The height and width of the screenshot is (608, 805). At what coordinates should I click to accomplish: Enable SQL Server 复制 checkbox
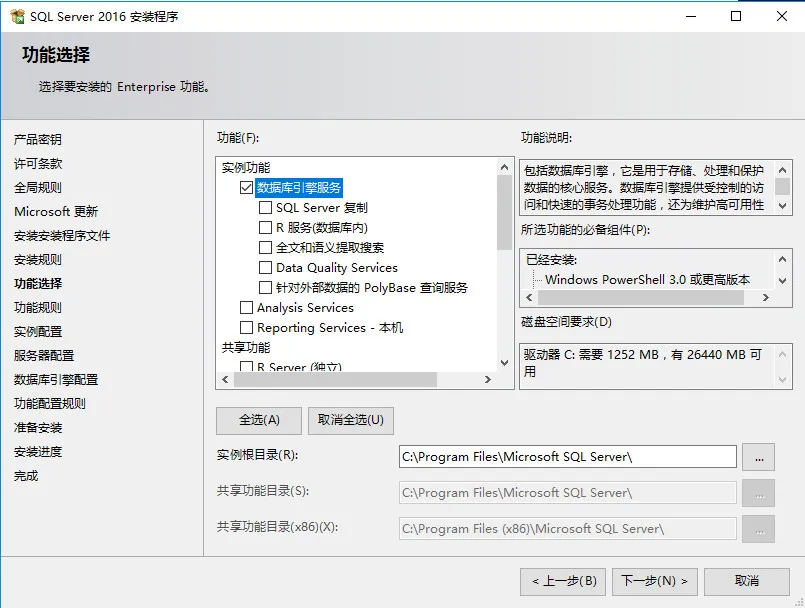(265, 207)
